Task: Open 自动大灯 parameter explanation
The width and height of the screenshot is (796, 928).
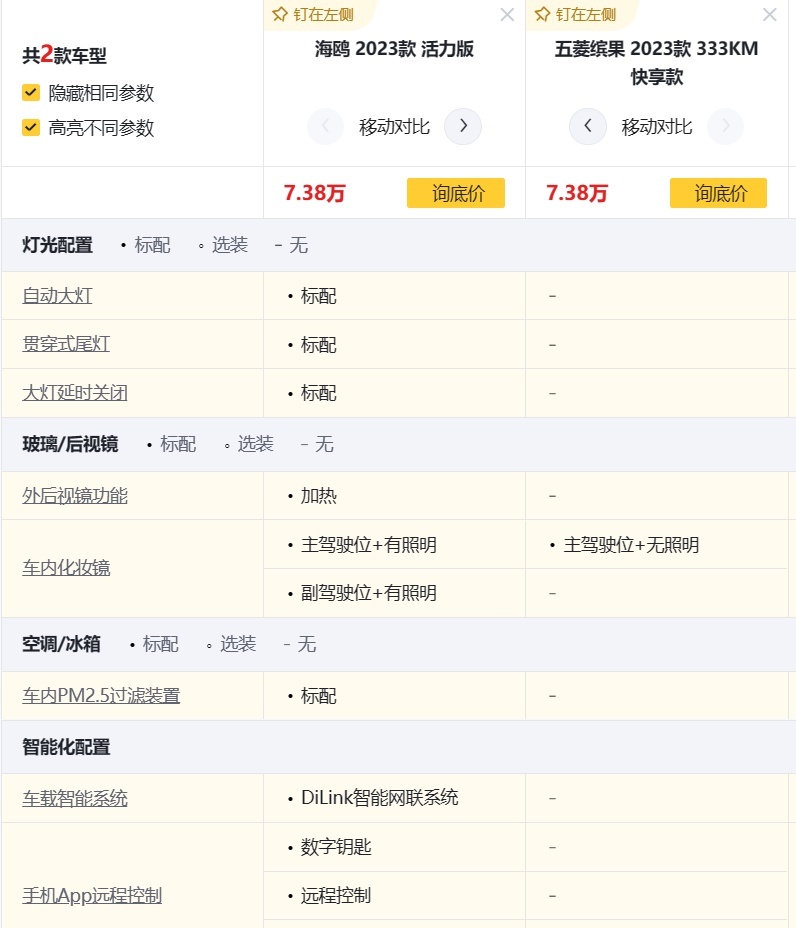Action: (57, 295)
